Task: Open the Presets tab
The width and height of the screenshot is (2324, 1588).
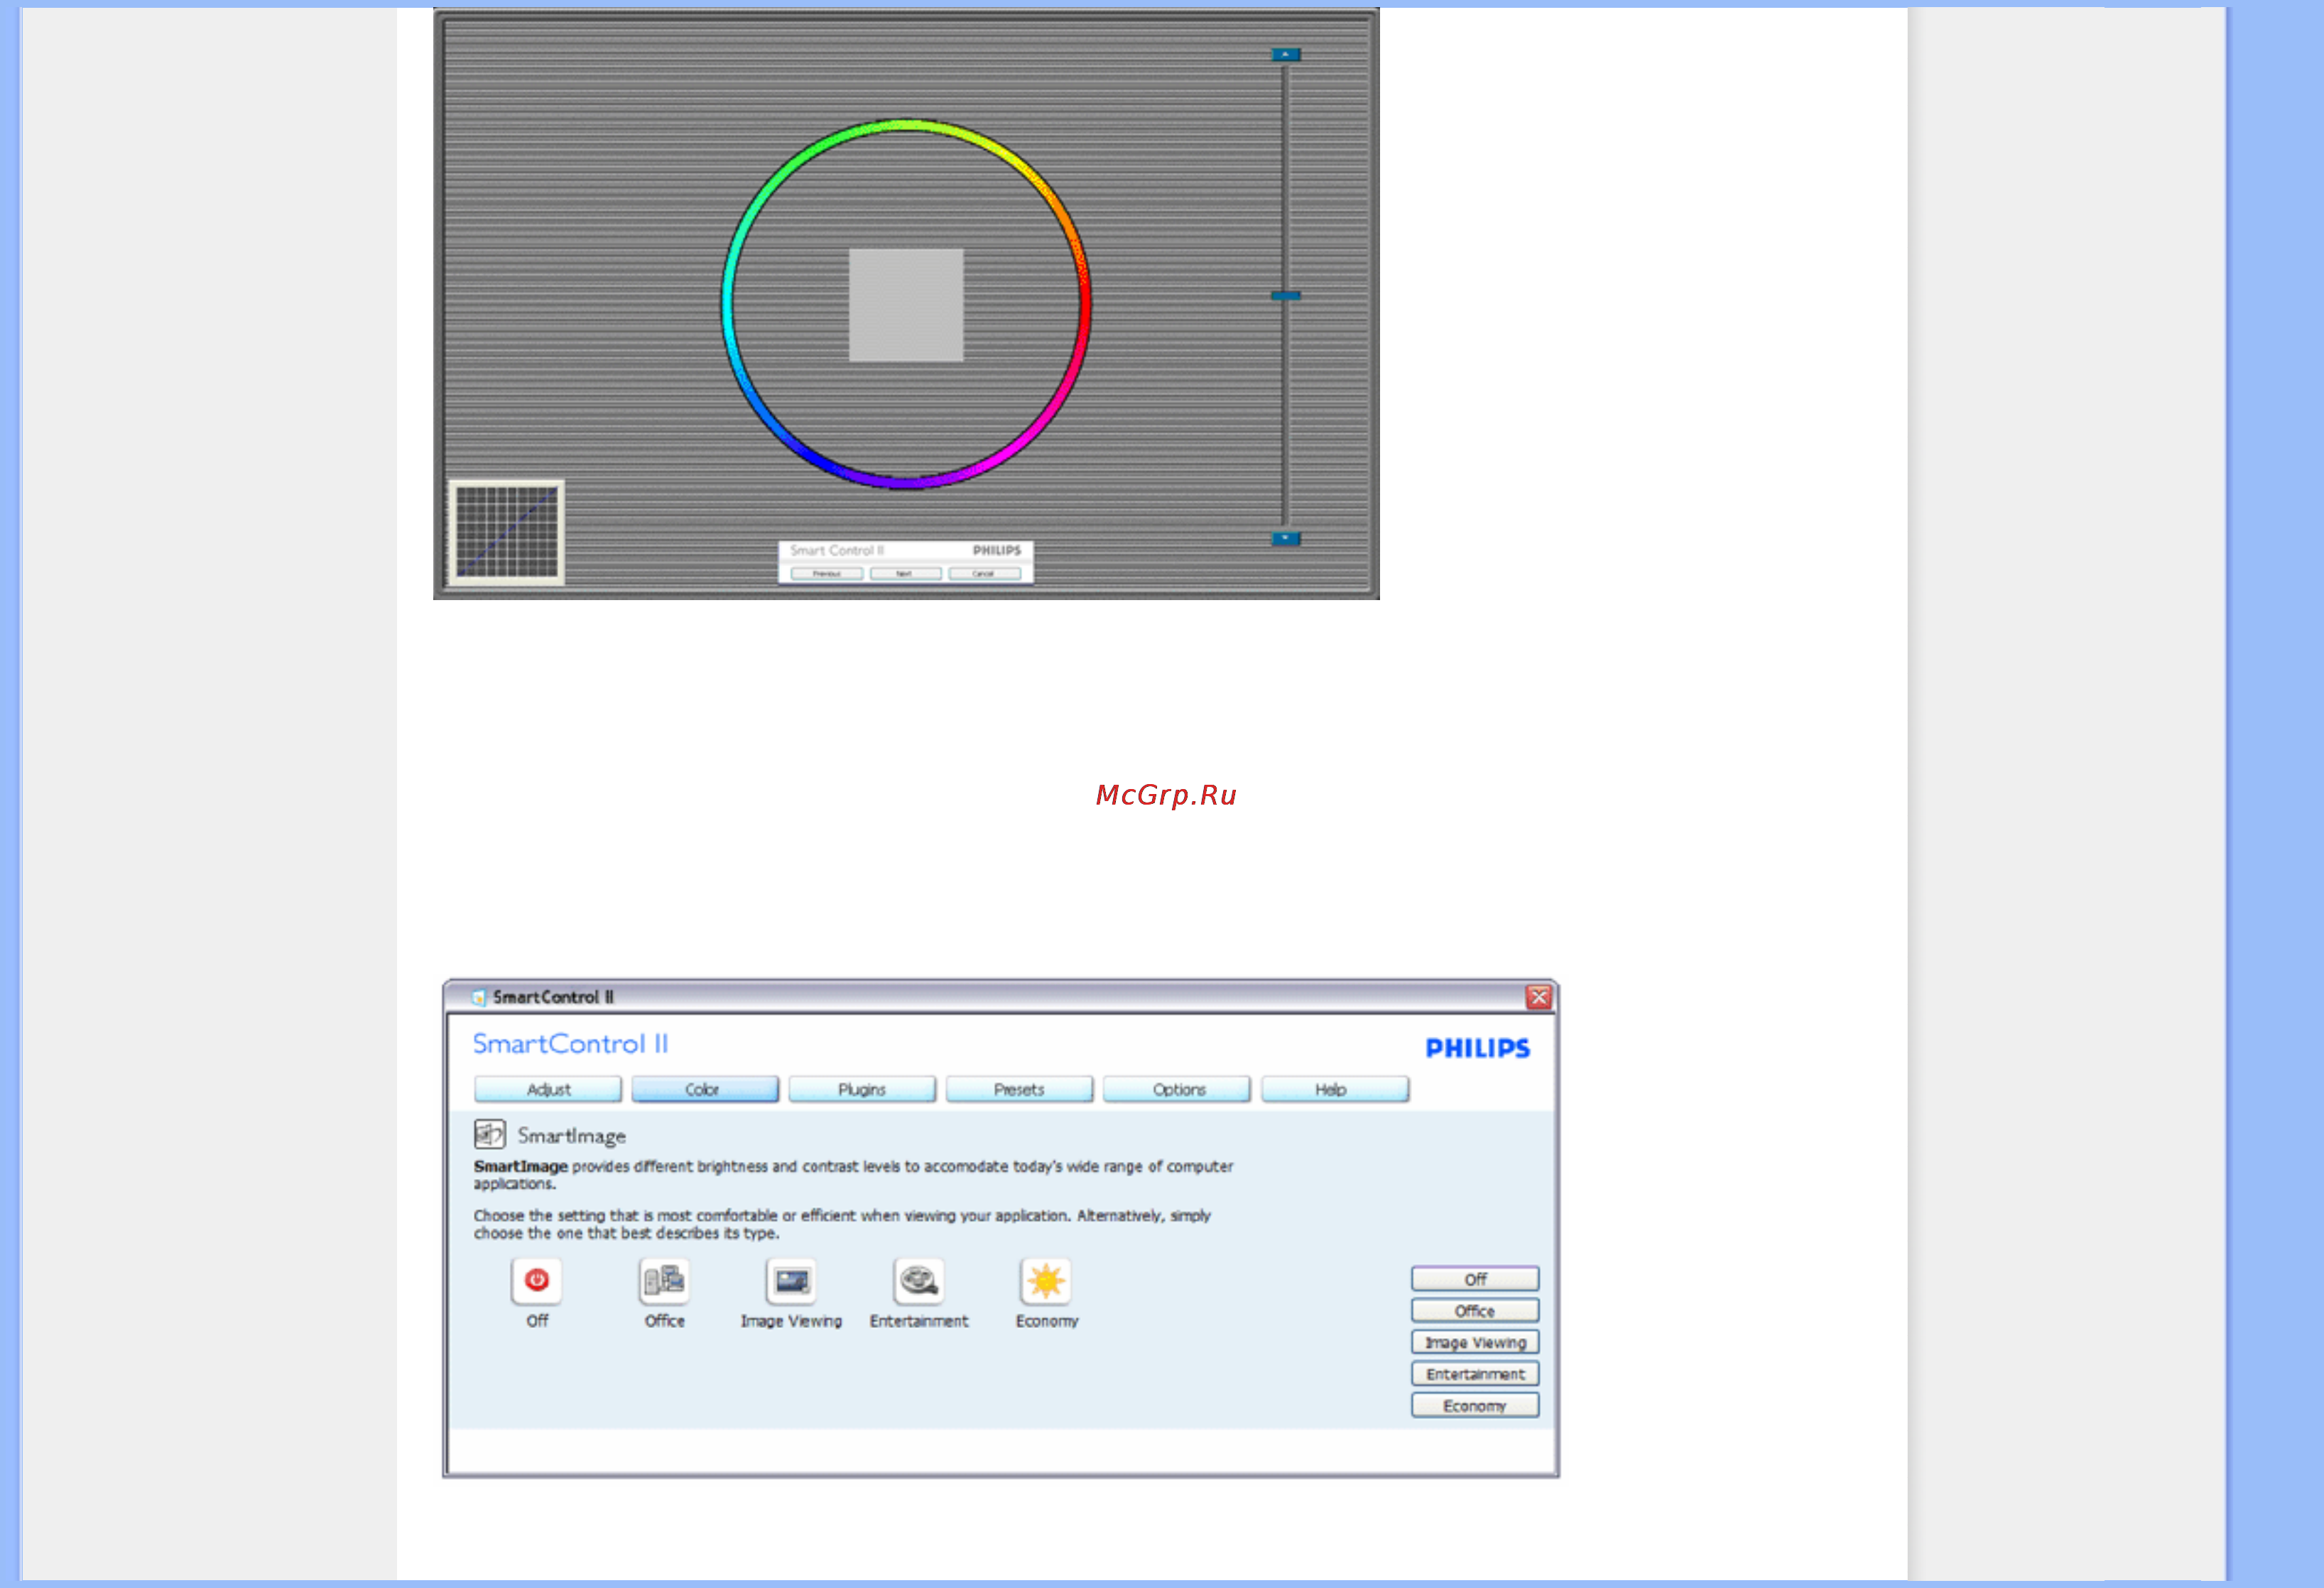Action: [1019, 1089]
